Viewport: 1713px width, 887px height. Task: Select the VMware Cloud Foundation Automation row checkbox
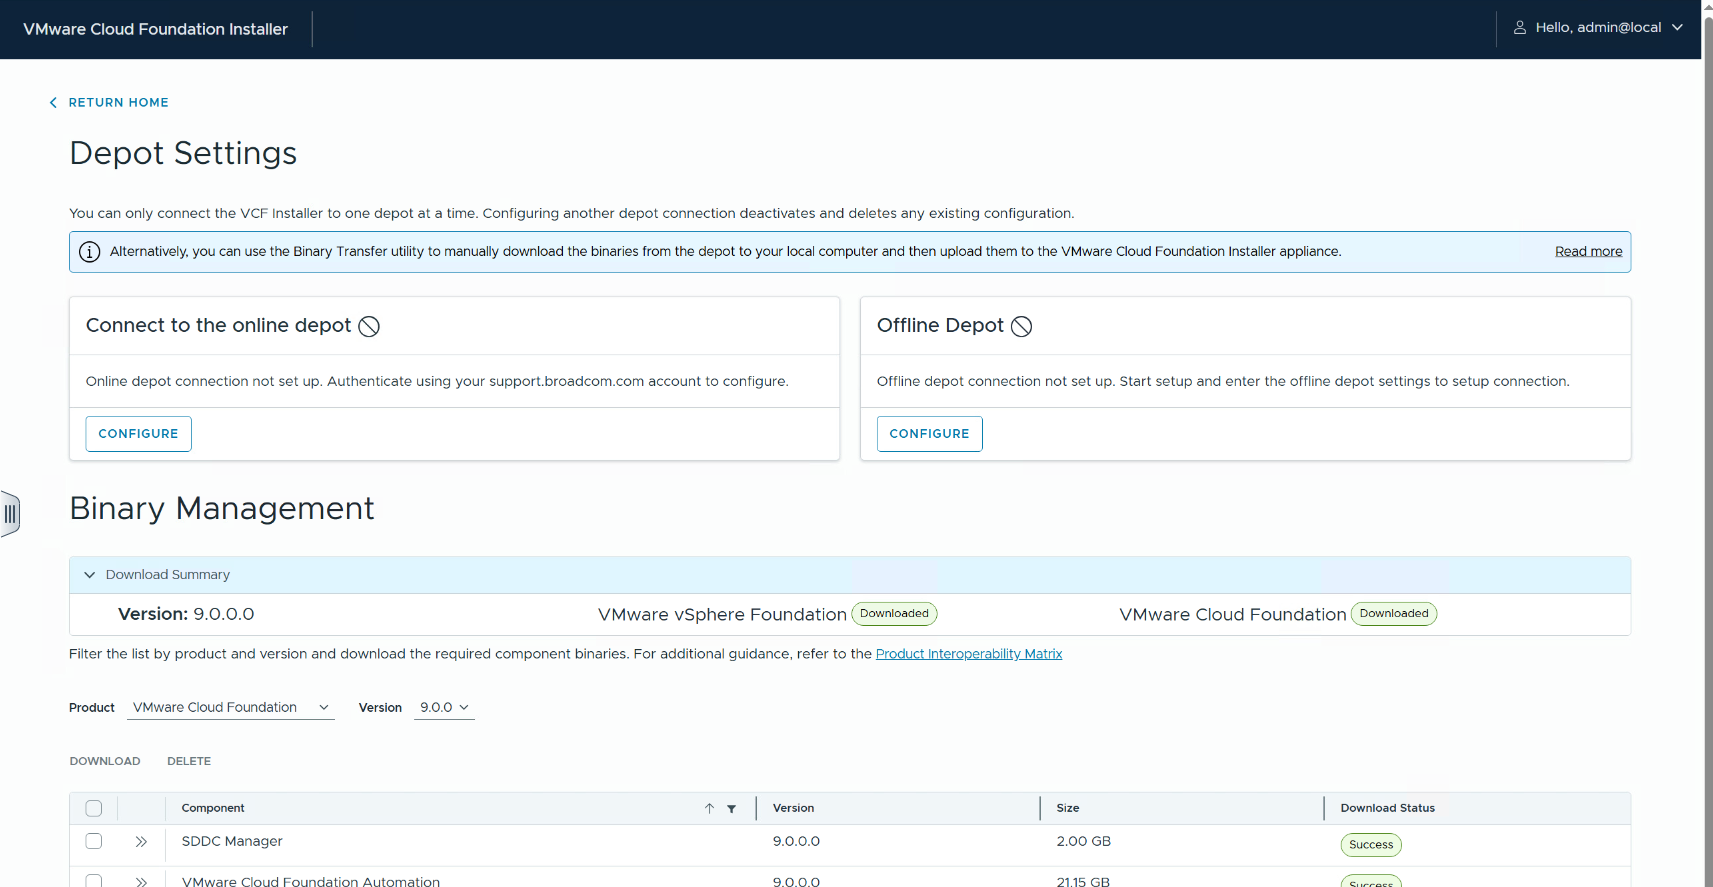click(94, 880)
